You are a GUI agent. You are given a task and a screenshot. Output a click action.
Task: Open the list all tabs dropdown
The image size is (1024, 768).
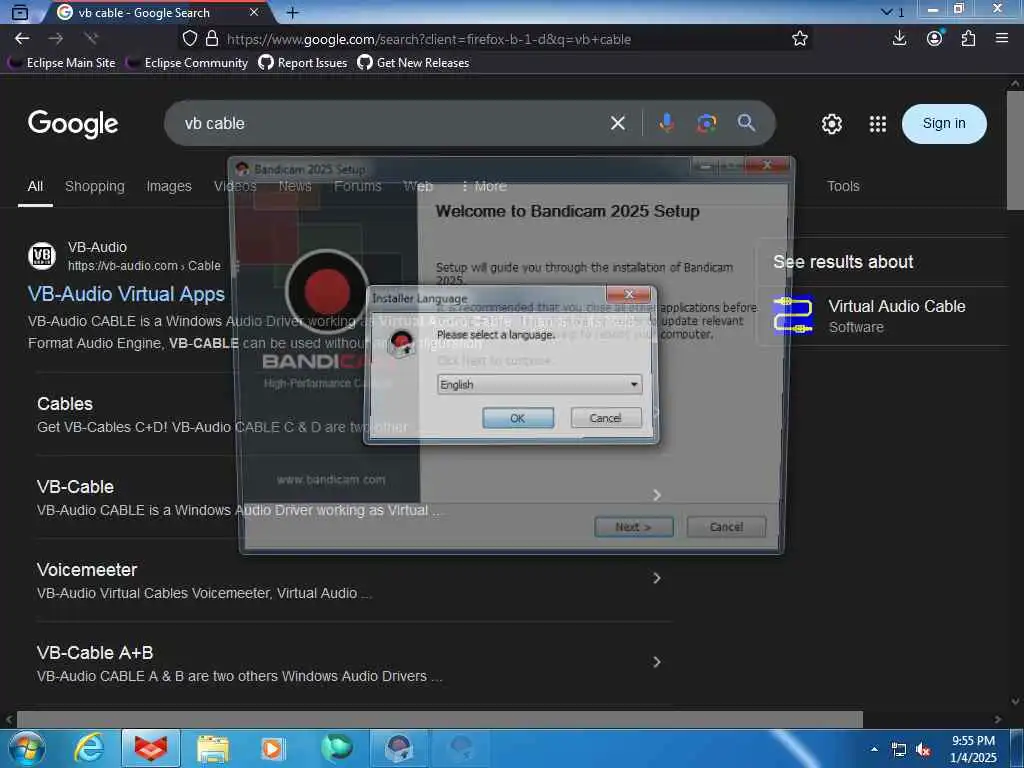click(x=892, y=12)
